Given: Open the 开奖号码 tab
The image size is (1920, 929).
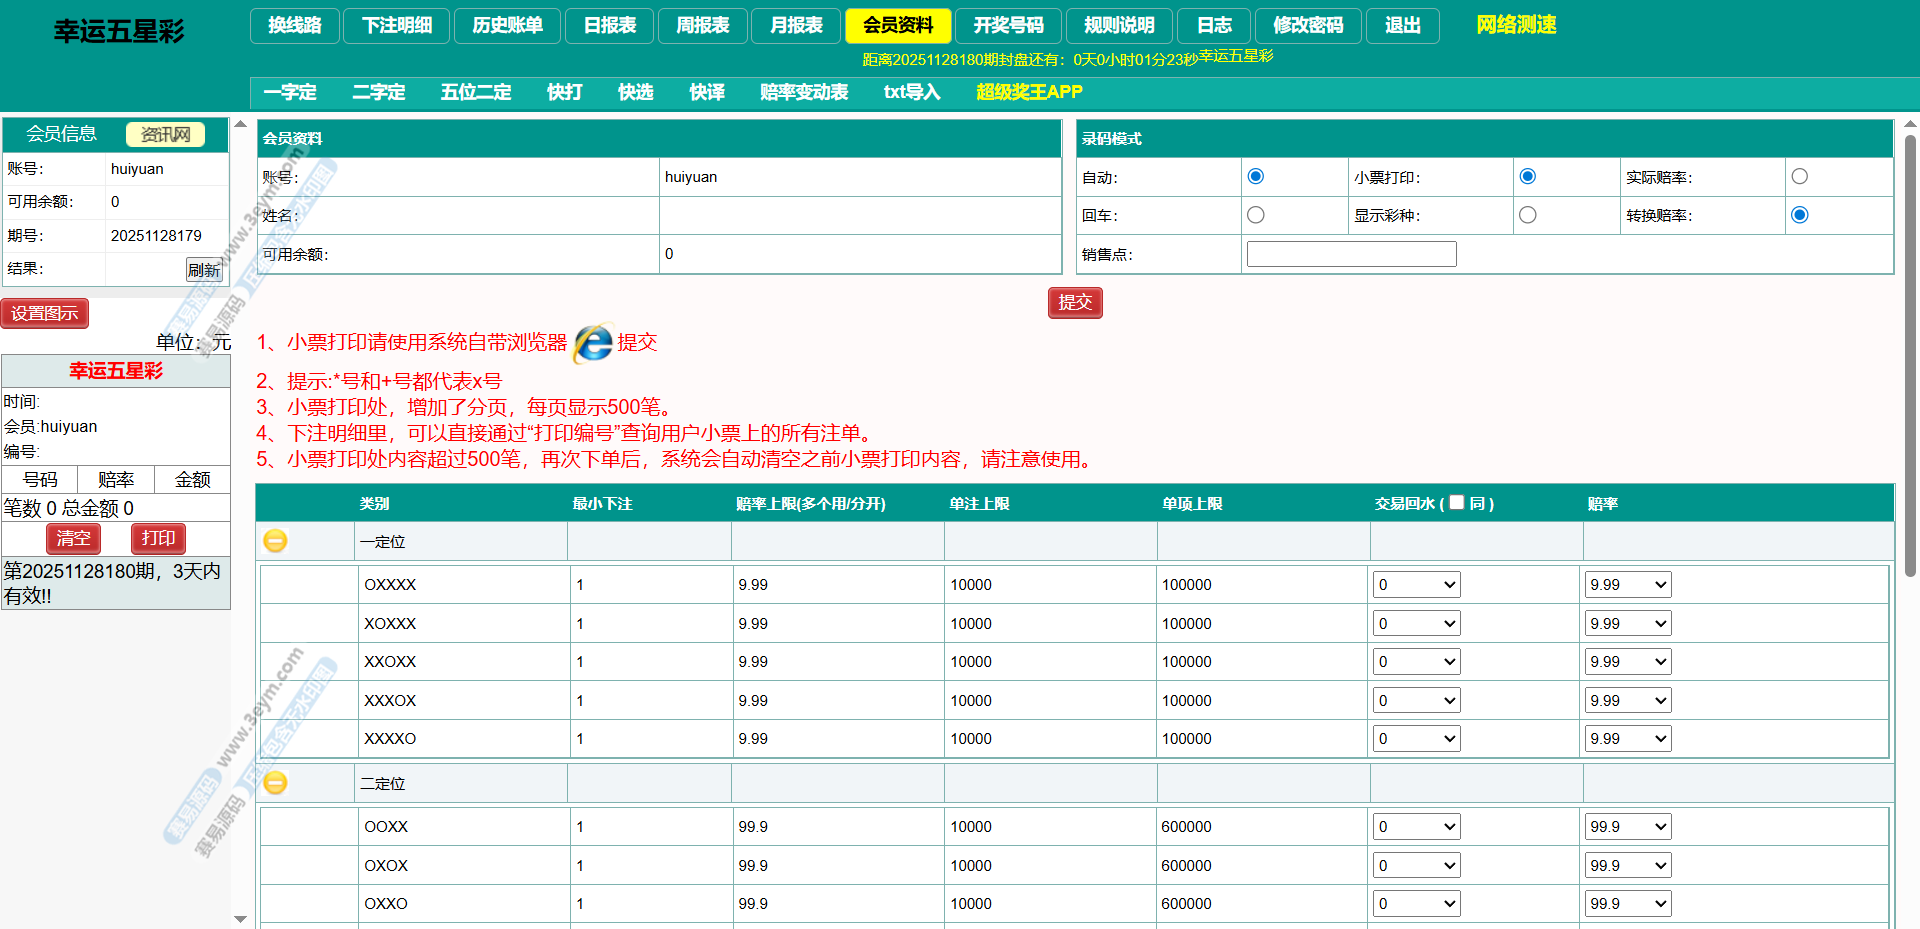Looking at the screenshot, I should tap(1008, 26).
